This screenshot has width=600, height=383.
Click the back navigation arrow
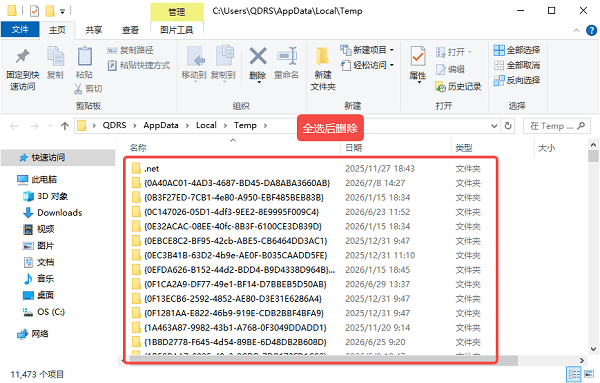coord(14,126)
